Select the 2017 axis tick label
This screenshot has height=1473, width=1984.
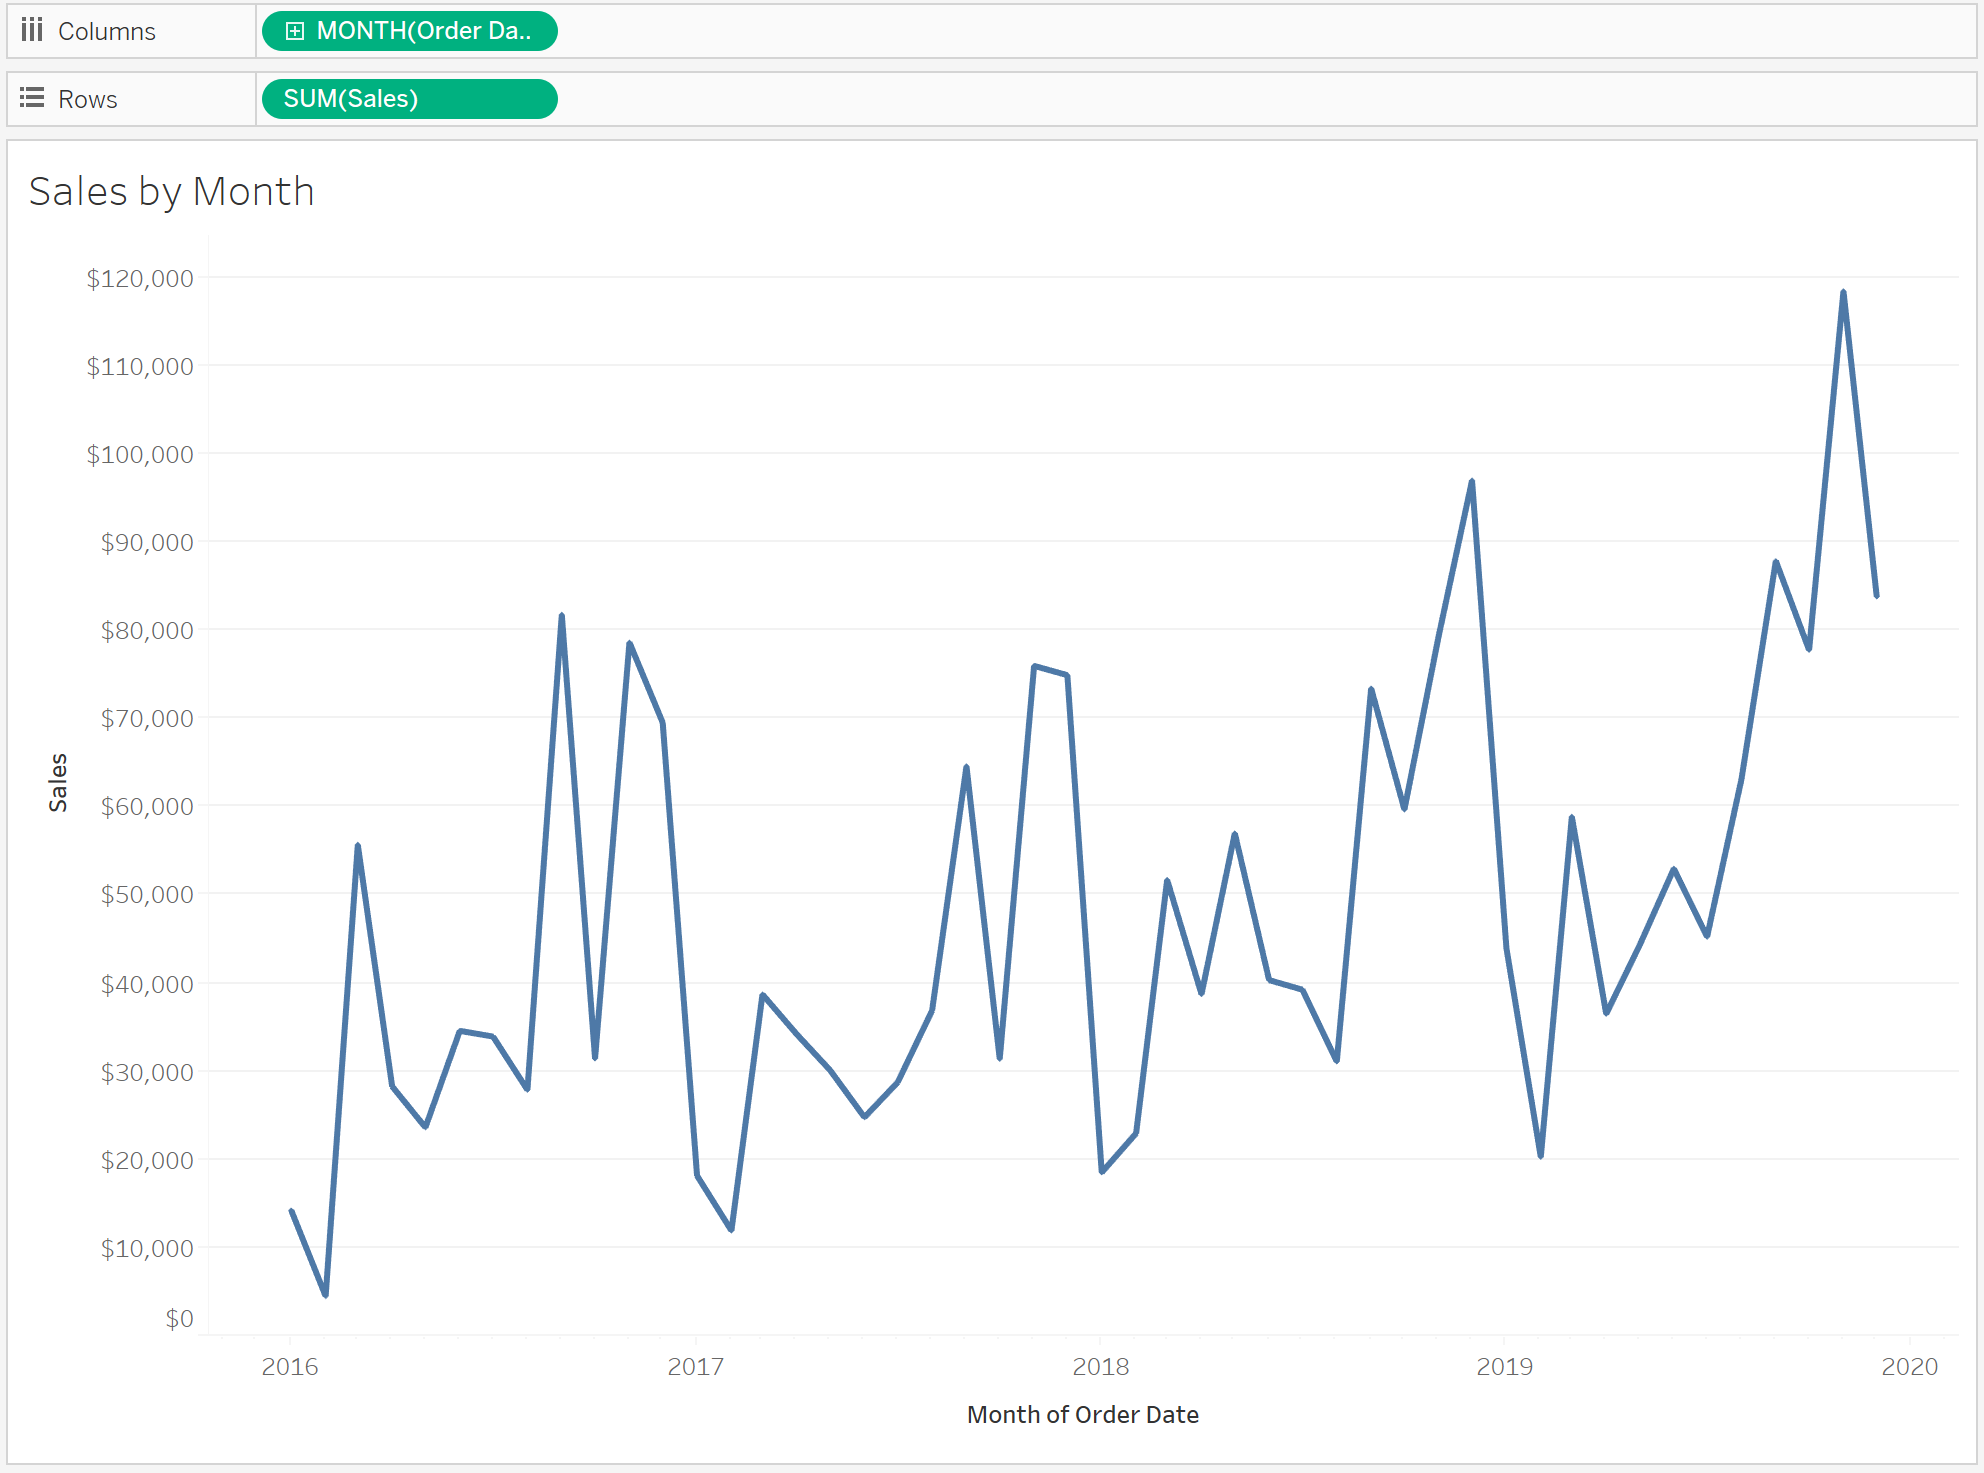coord(696,1366)
